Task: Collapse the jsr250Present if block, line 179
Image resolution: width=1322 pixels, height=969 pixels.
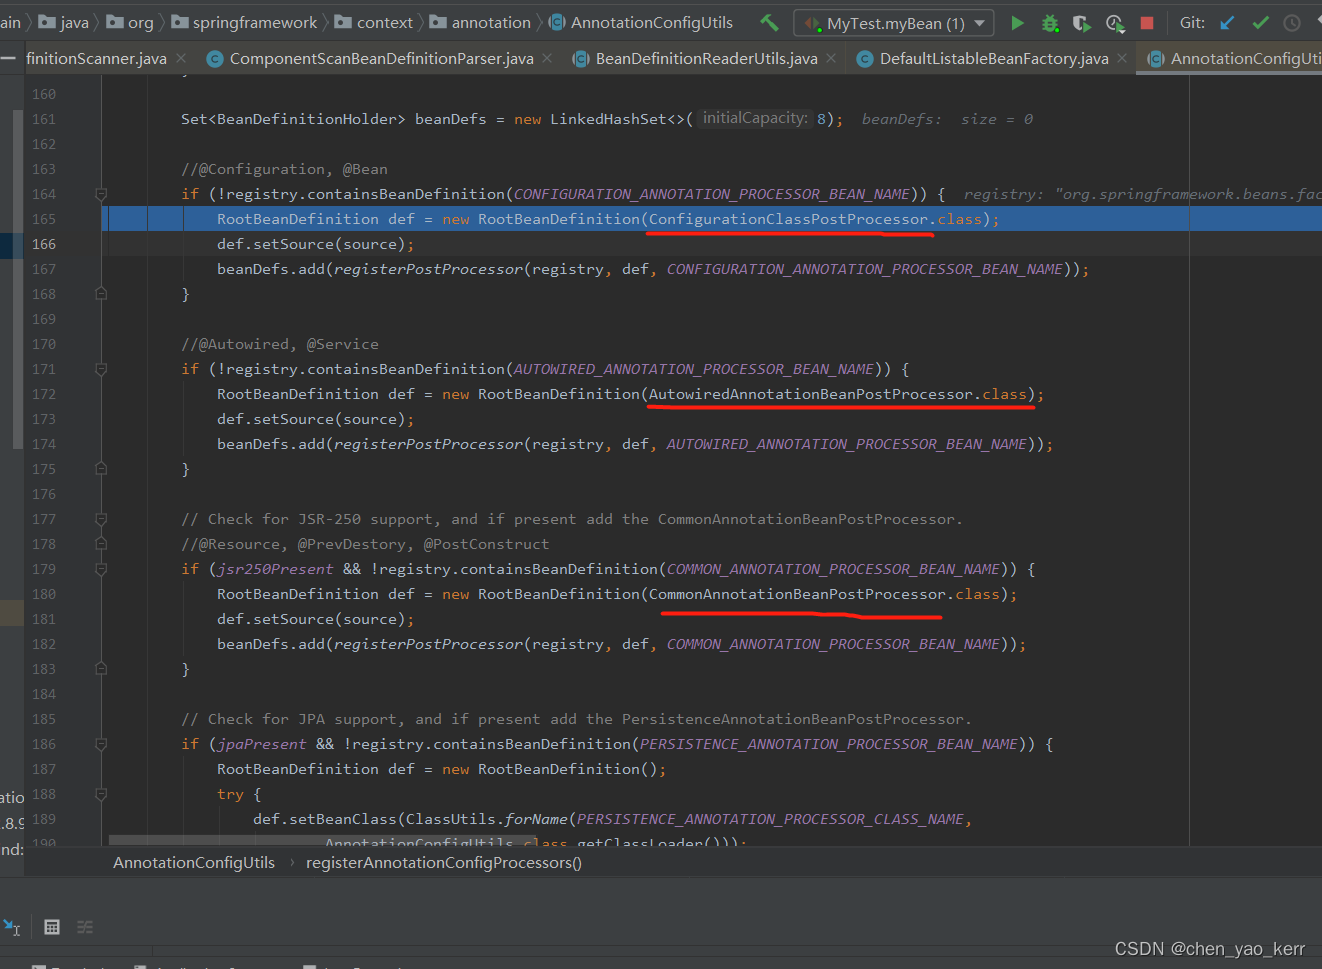Action: point(101,569)
